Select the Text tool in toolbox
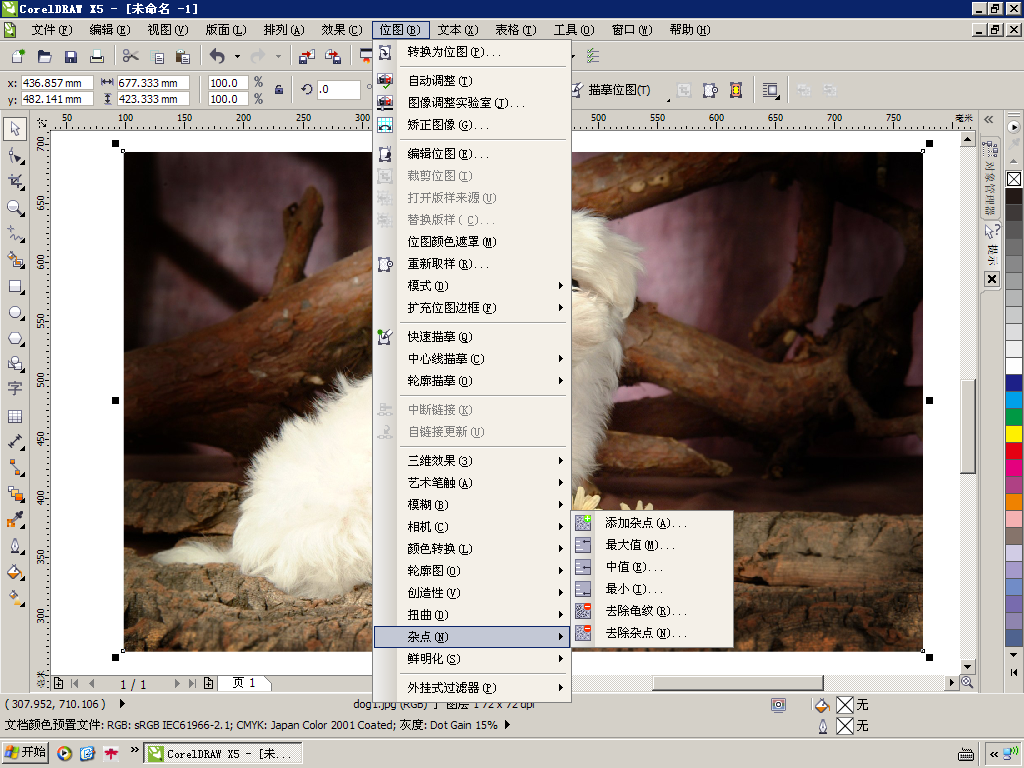The height and width of the screenshot is (768, 1024). pyautogui.click(x=15, y=389)
